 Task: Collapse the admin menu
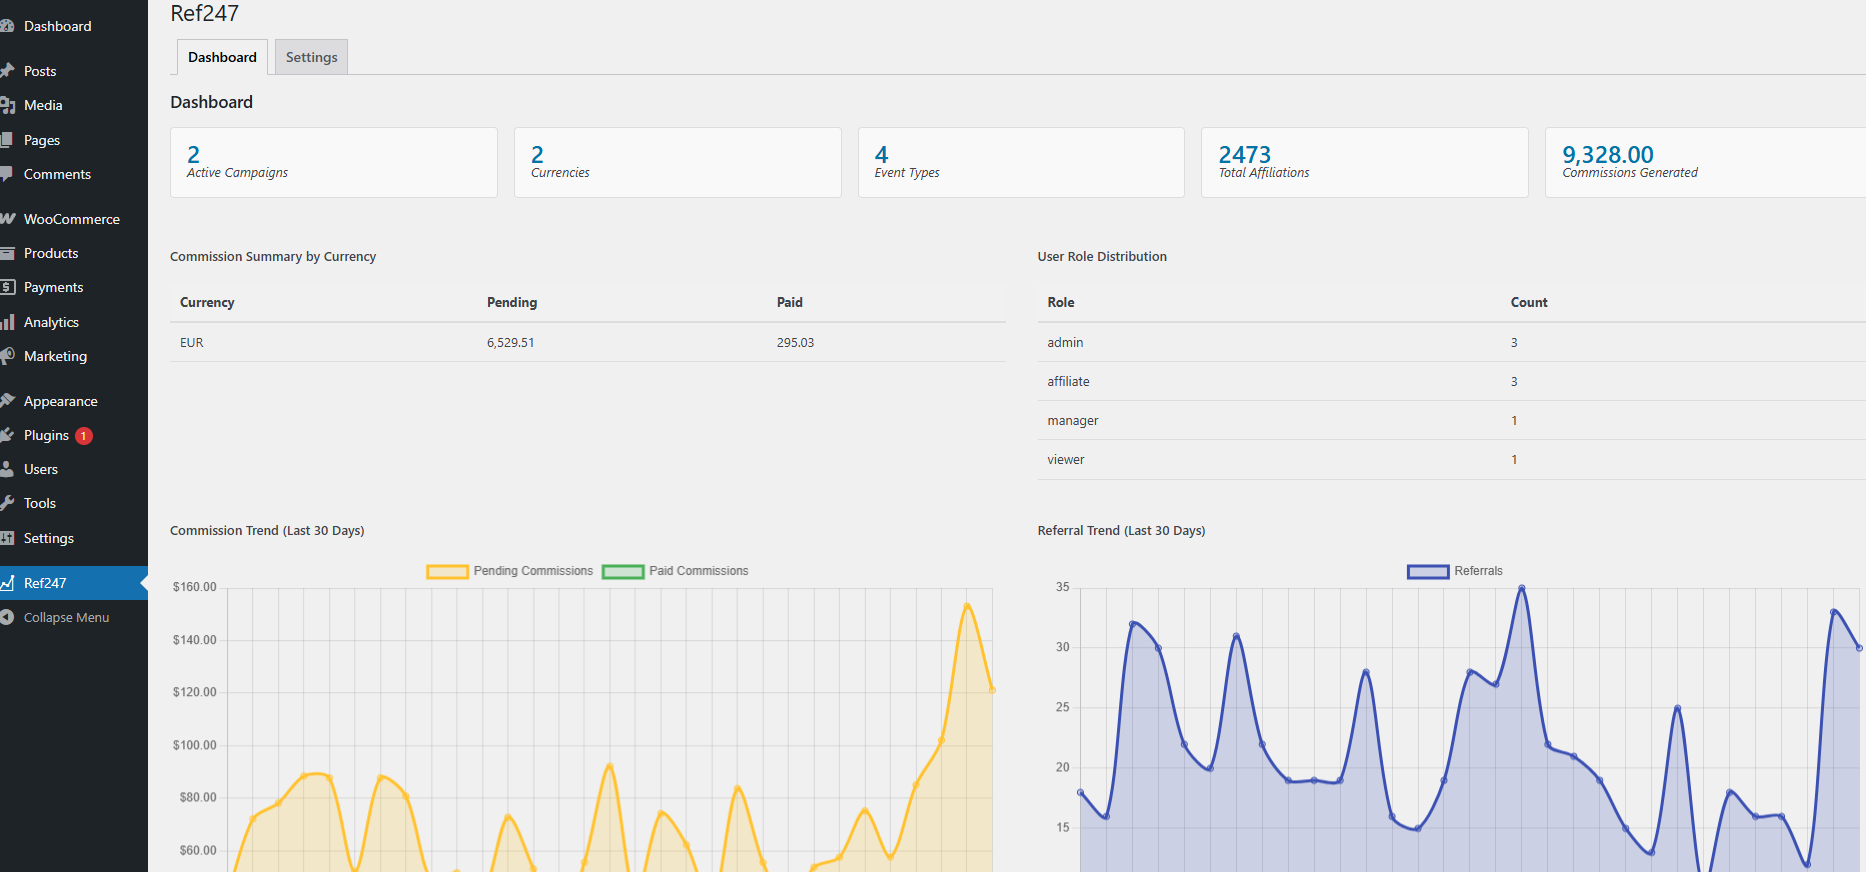[x=74, y=617]
